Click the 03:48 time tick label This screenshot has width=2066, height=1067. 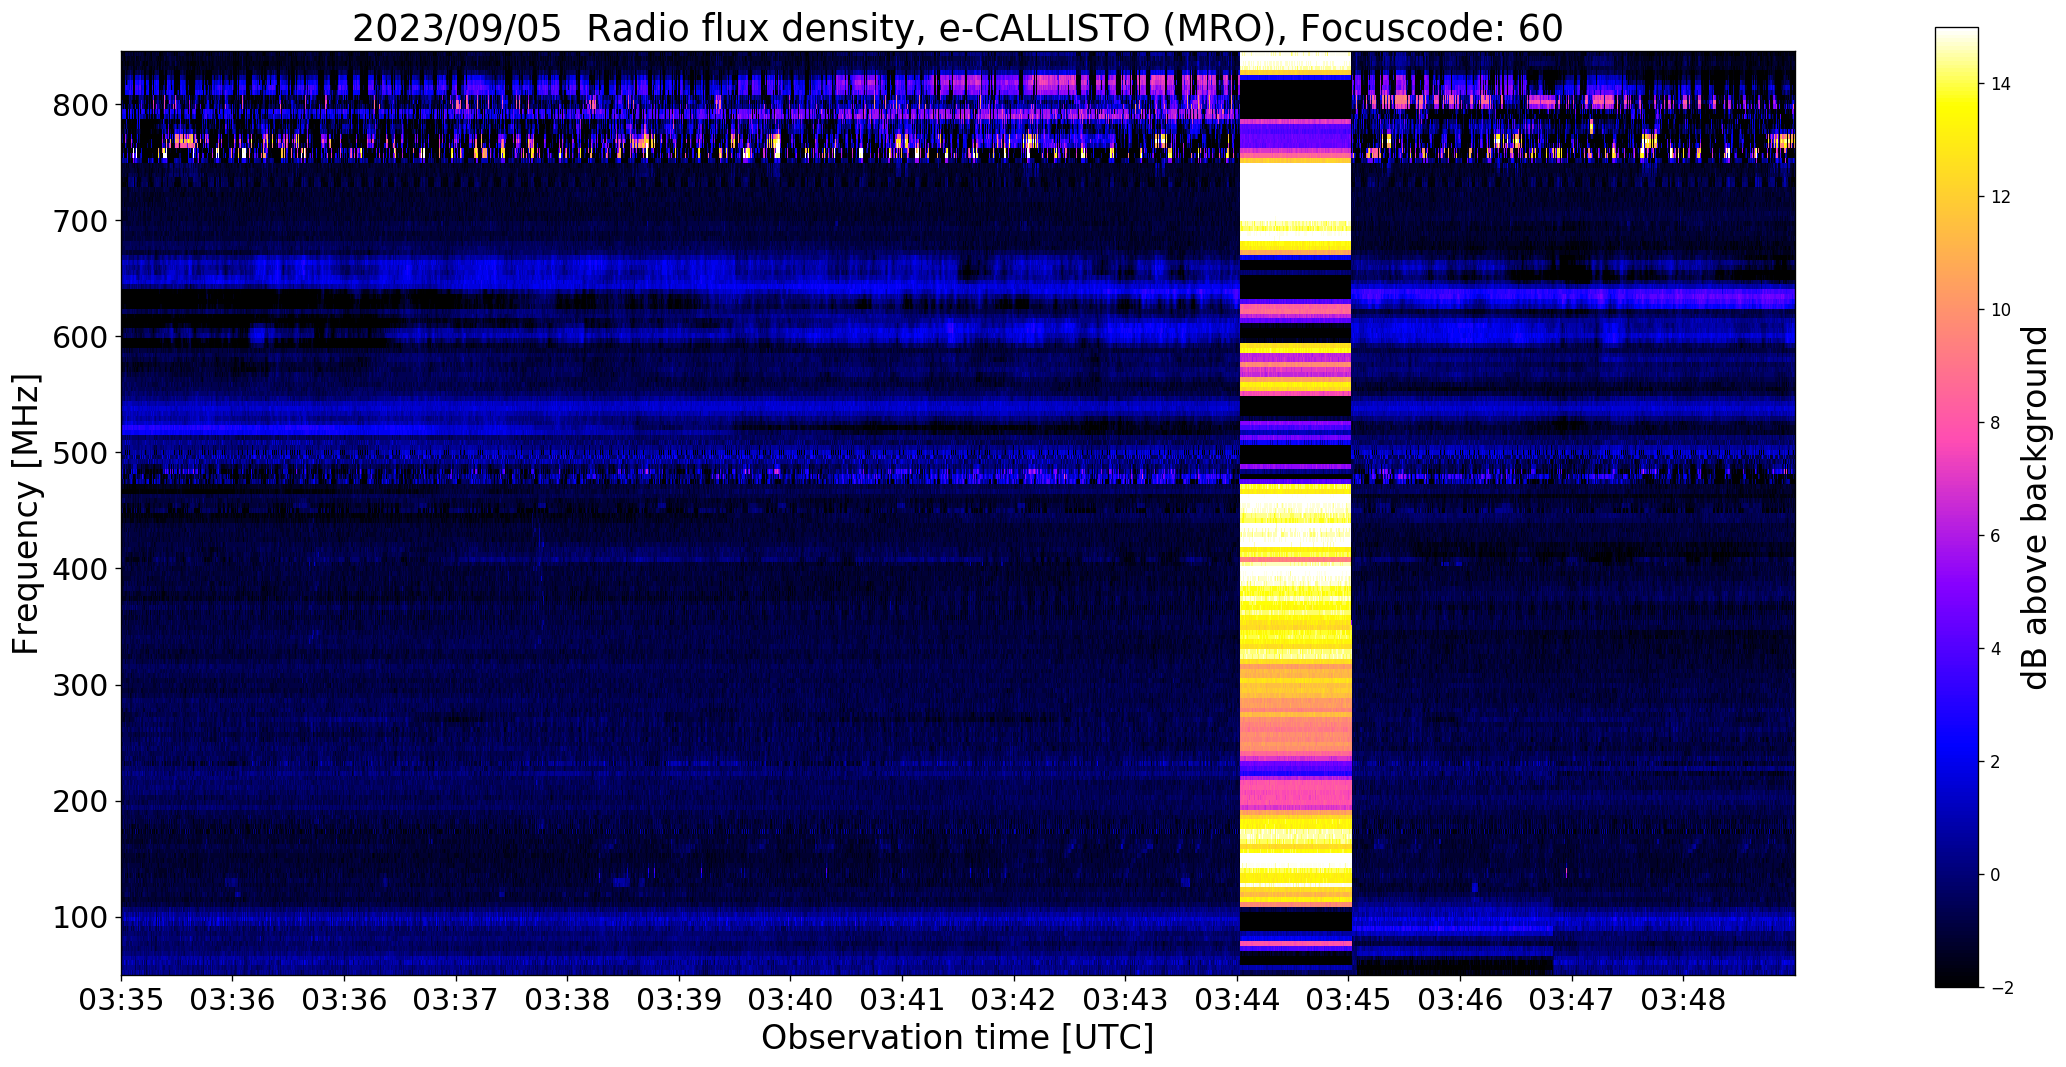tap(1684, 1000)
